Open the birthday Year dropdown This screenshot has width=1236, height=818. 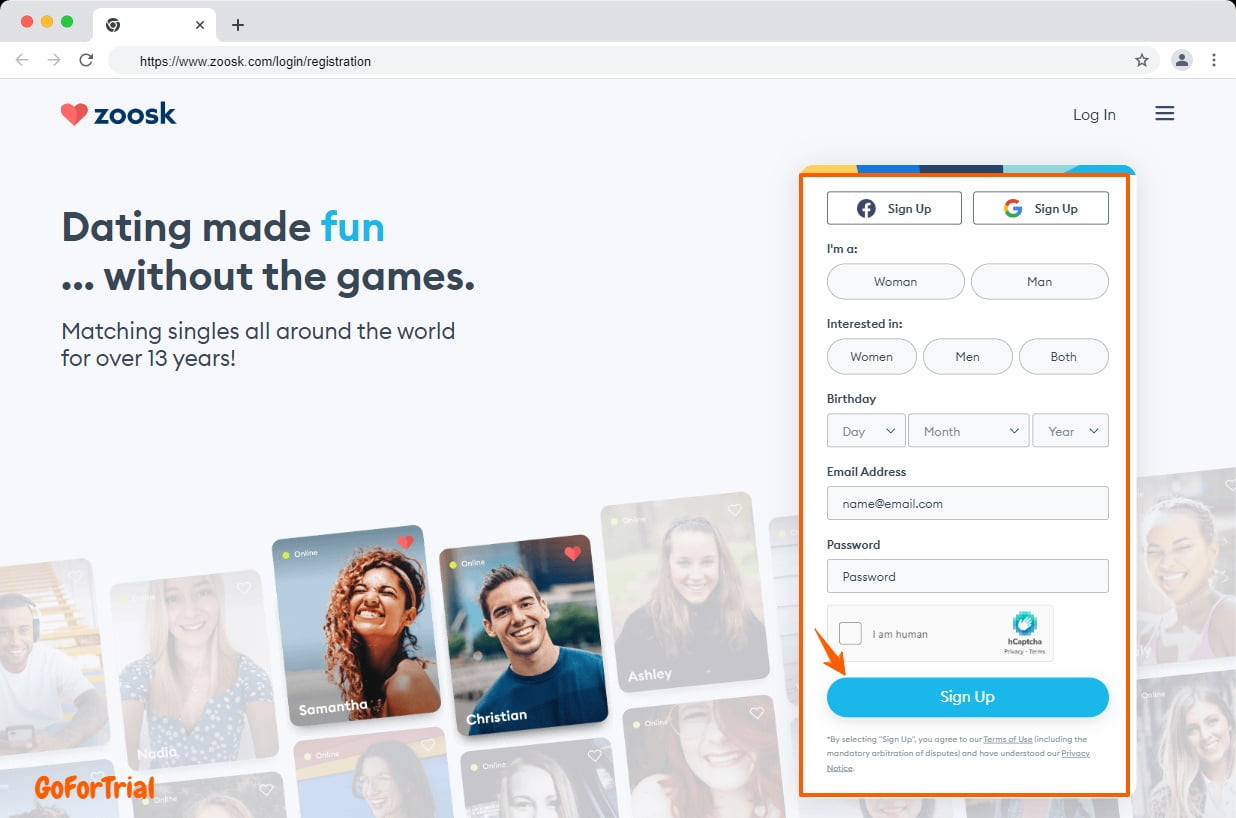(x=1071, y=431)
